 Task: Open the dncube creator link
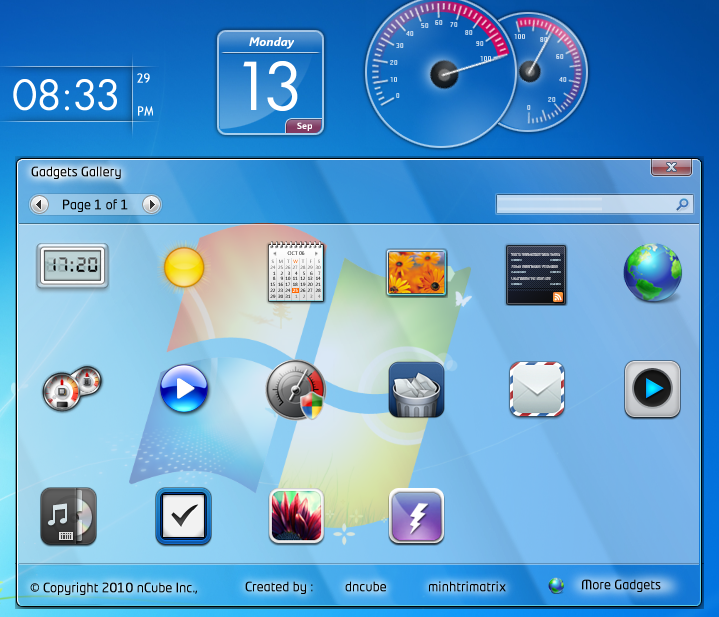click(x=365, y=587)
